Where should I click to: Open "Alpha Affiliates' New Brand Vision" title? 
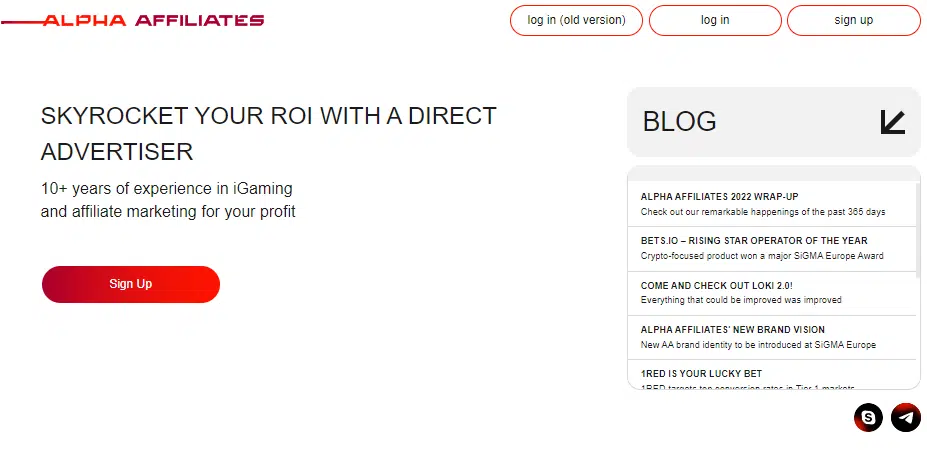pos(733,329)
